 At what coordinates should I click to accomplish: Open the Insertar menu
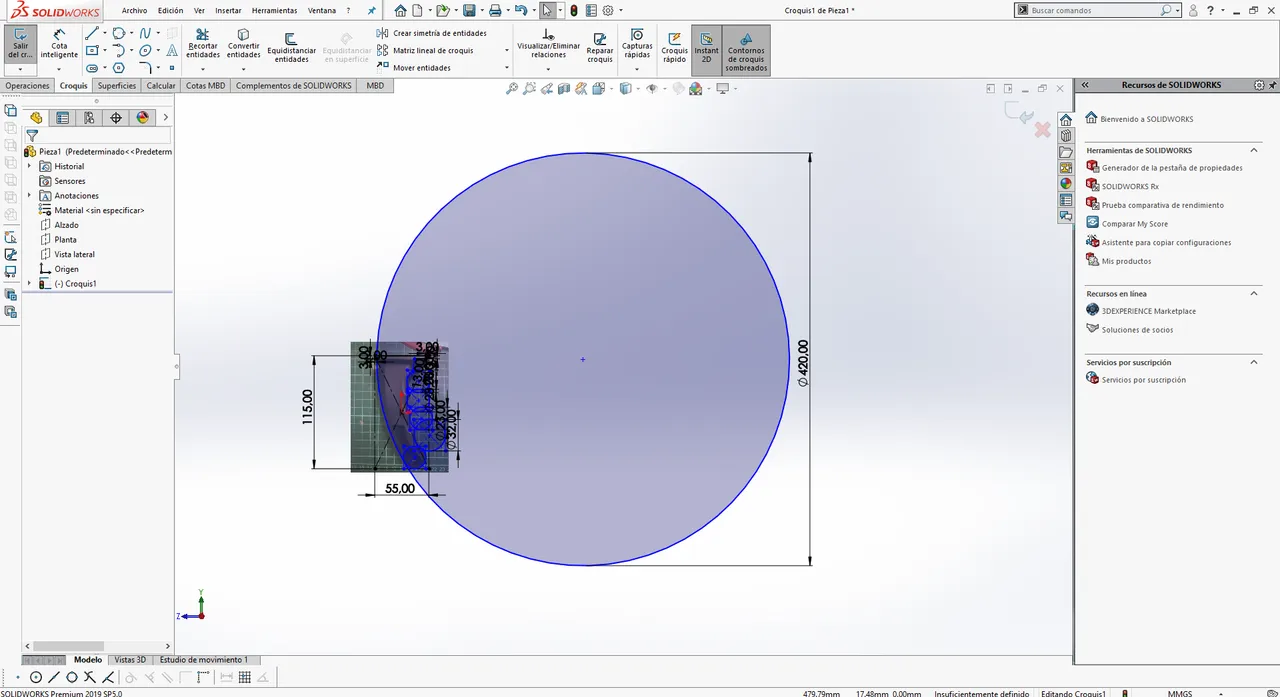point(228,10)
